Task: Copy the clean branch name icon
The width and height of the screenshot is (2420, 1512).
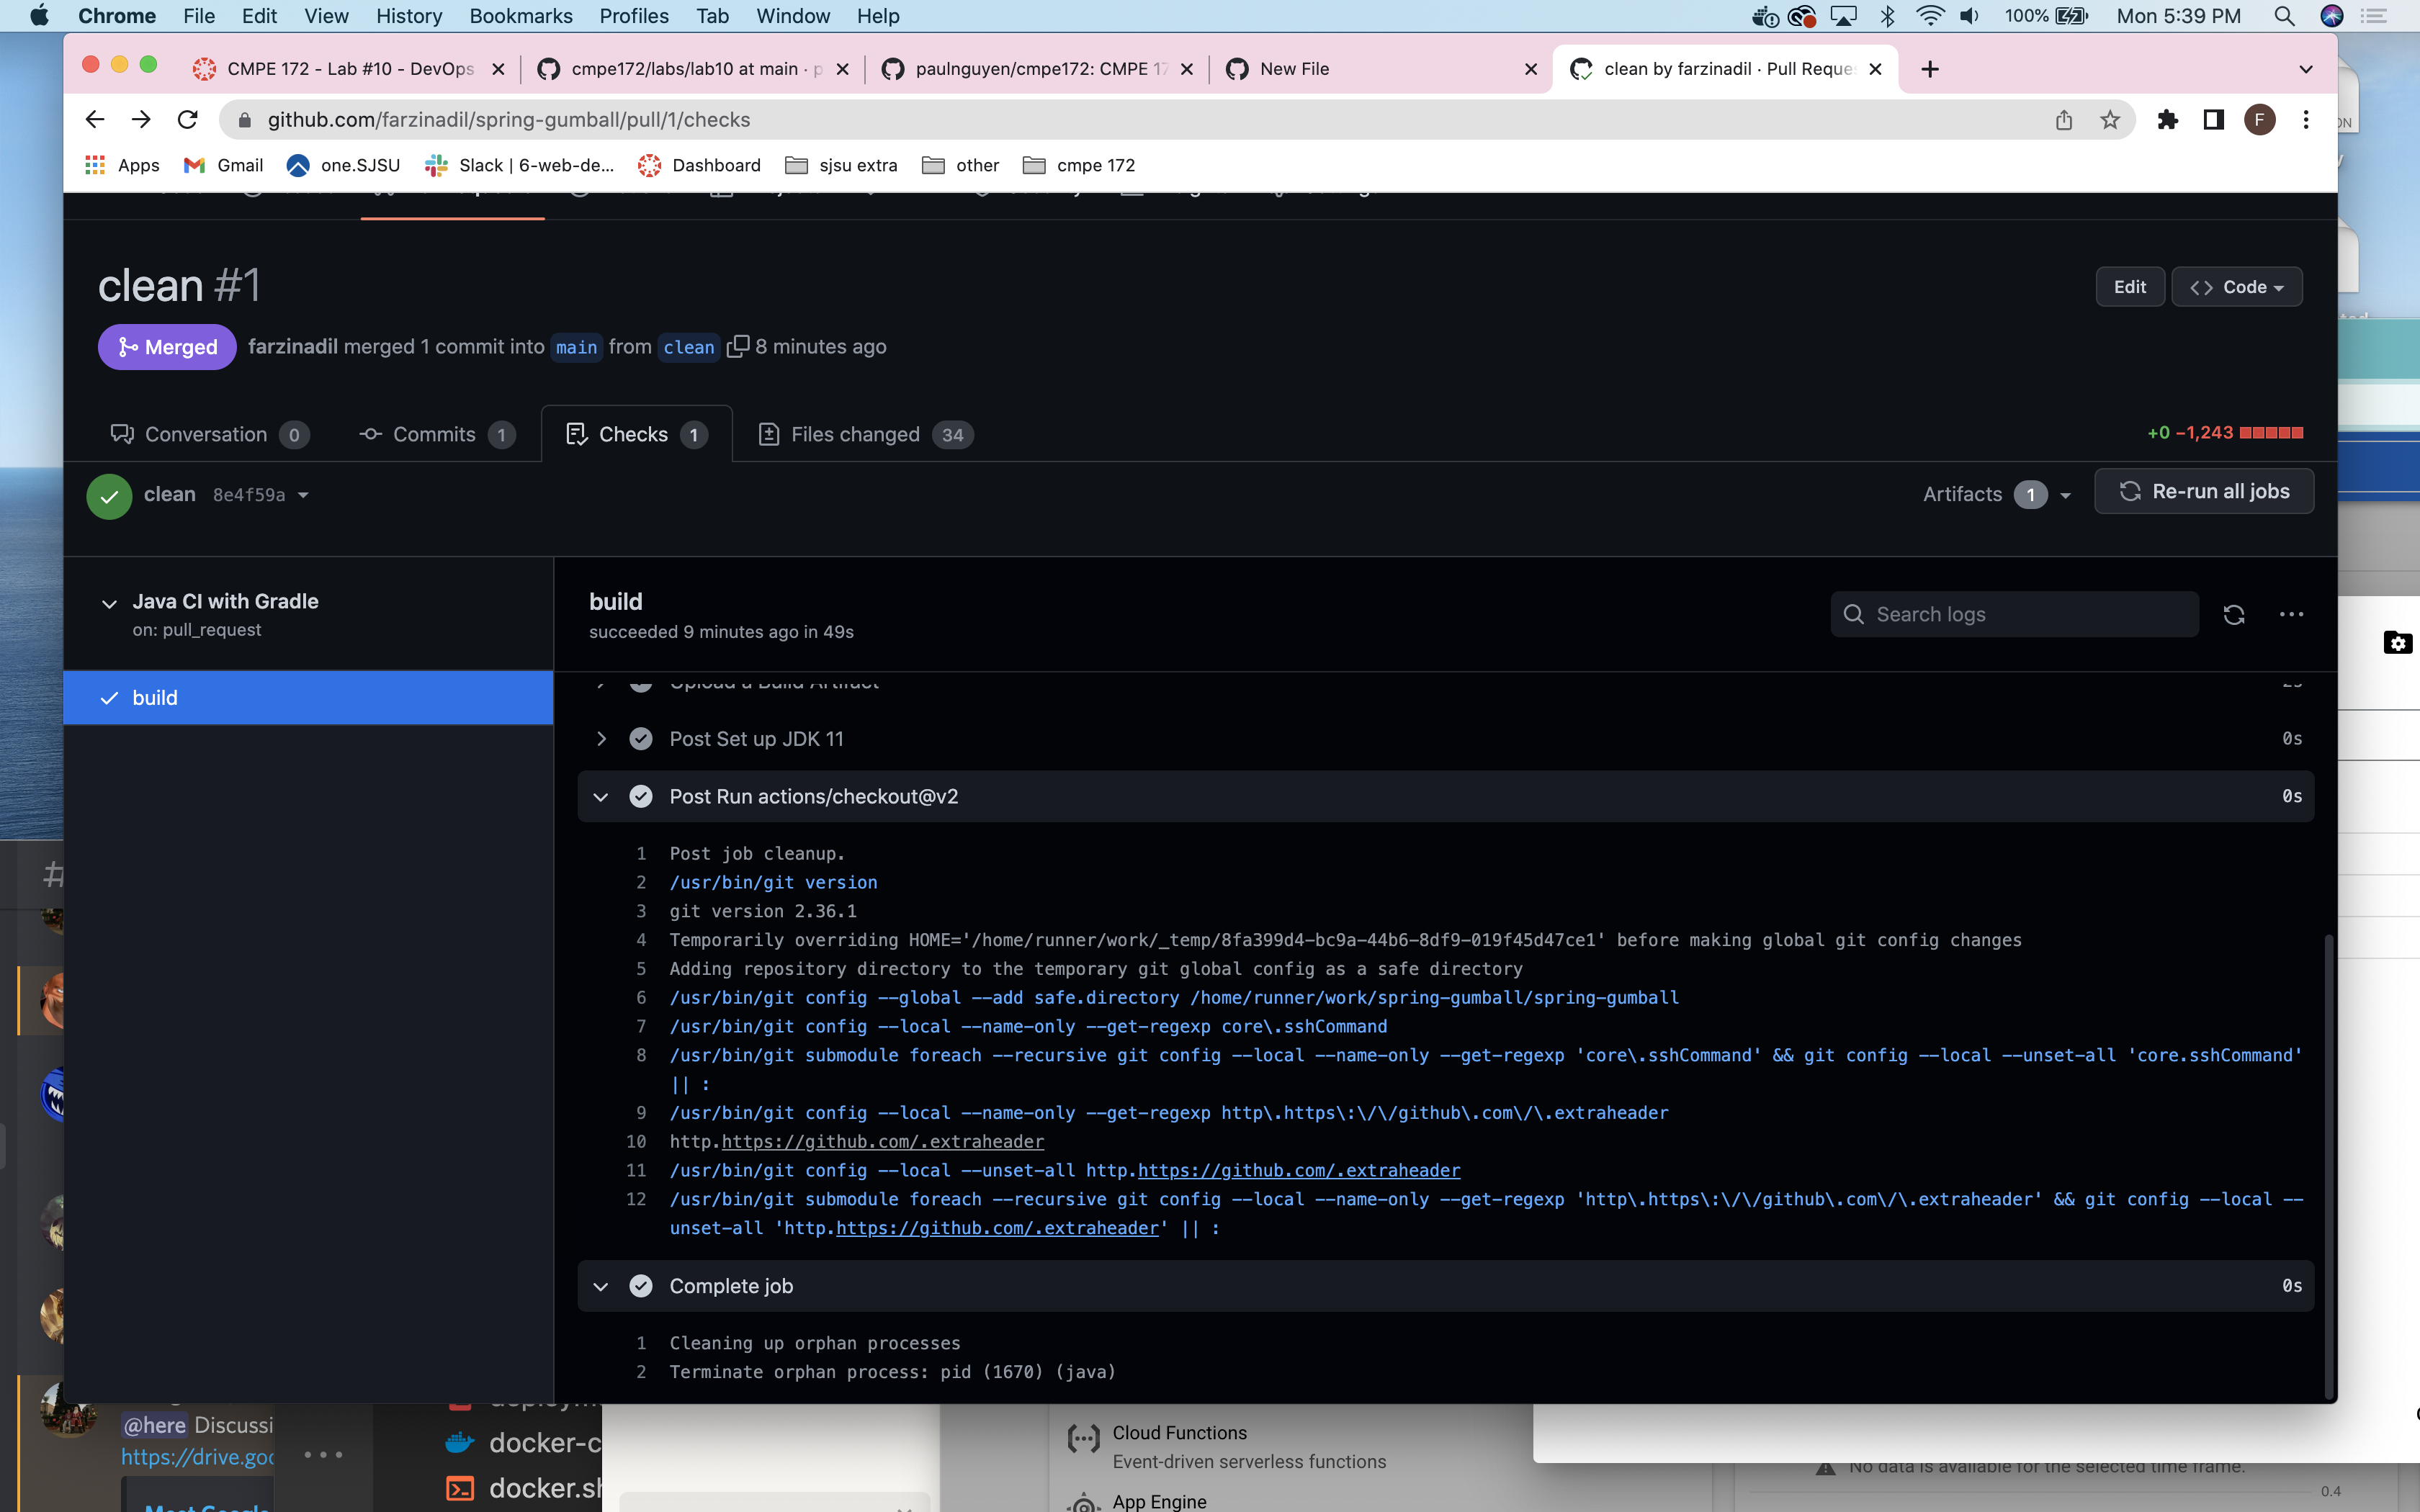Action: coord(737,346)
